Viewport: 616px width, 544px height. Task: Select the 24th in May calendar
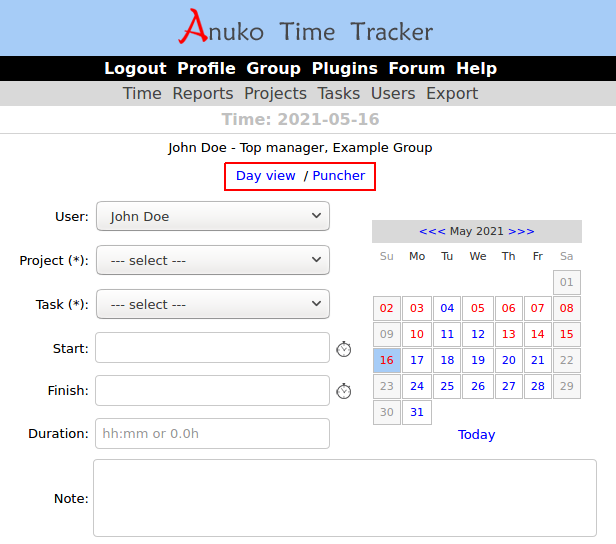point(417,386)
